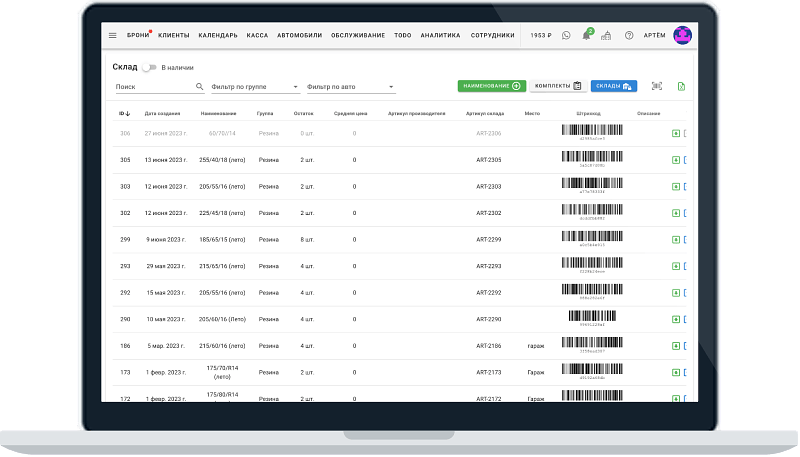This screenshot has height=457, width=800.
Task: Click the green stock icon on row 290
Action: point(676,319)
